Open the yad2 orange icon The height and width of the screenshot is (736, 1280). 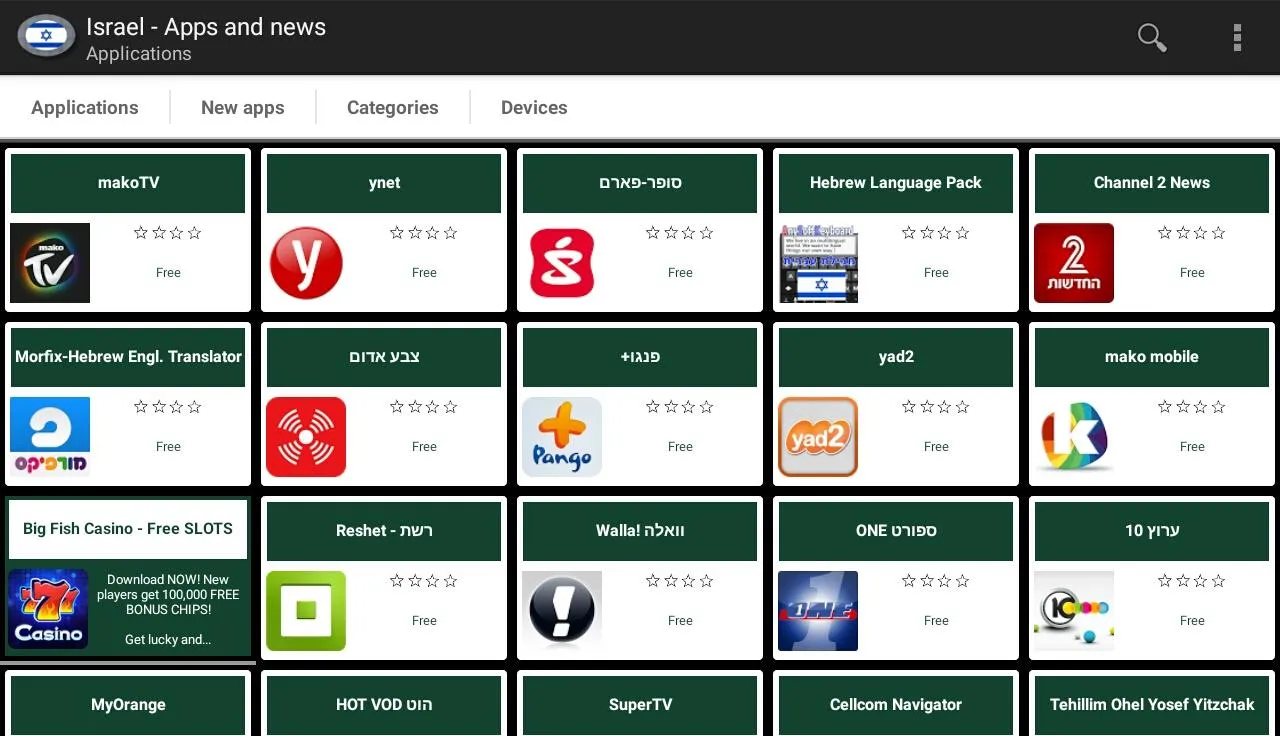click(818, 437)
